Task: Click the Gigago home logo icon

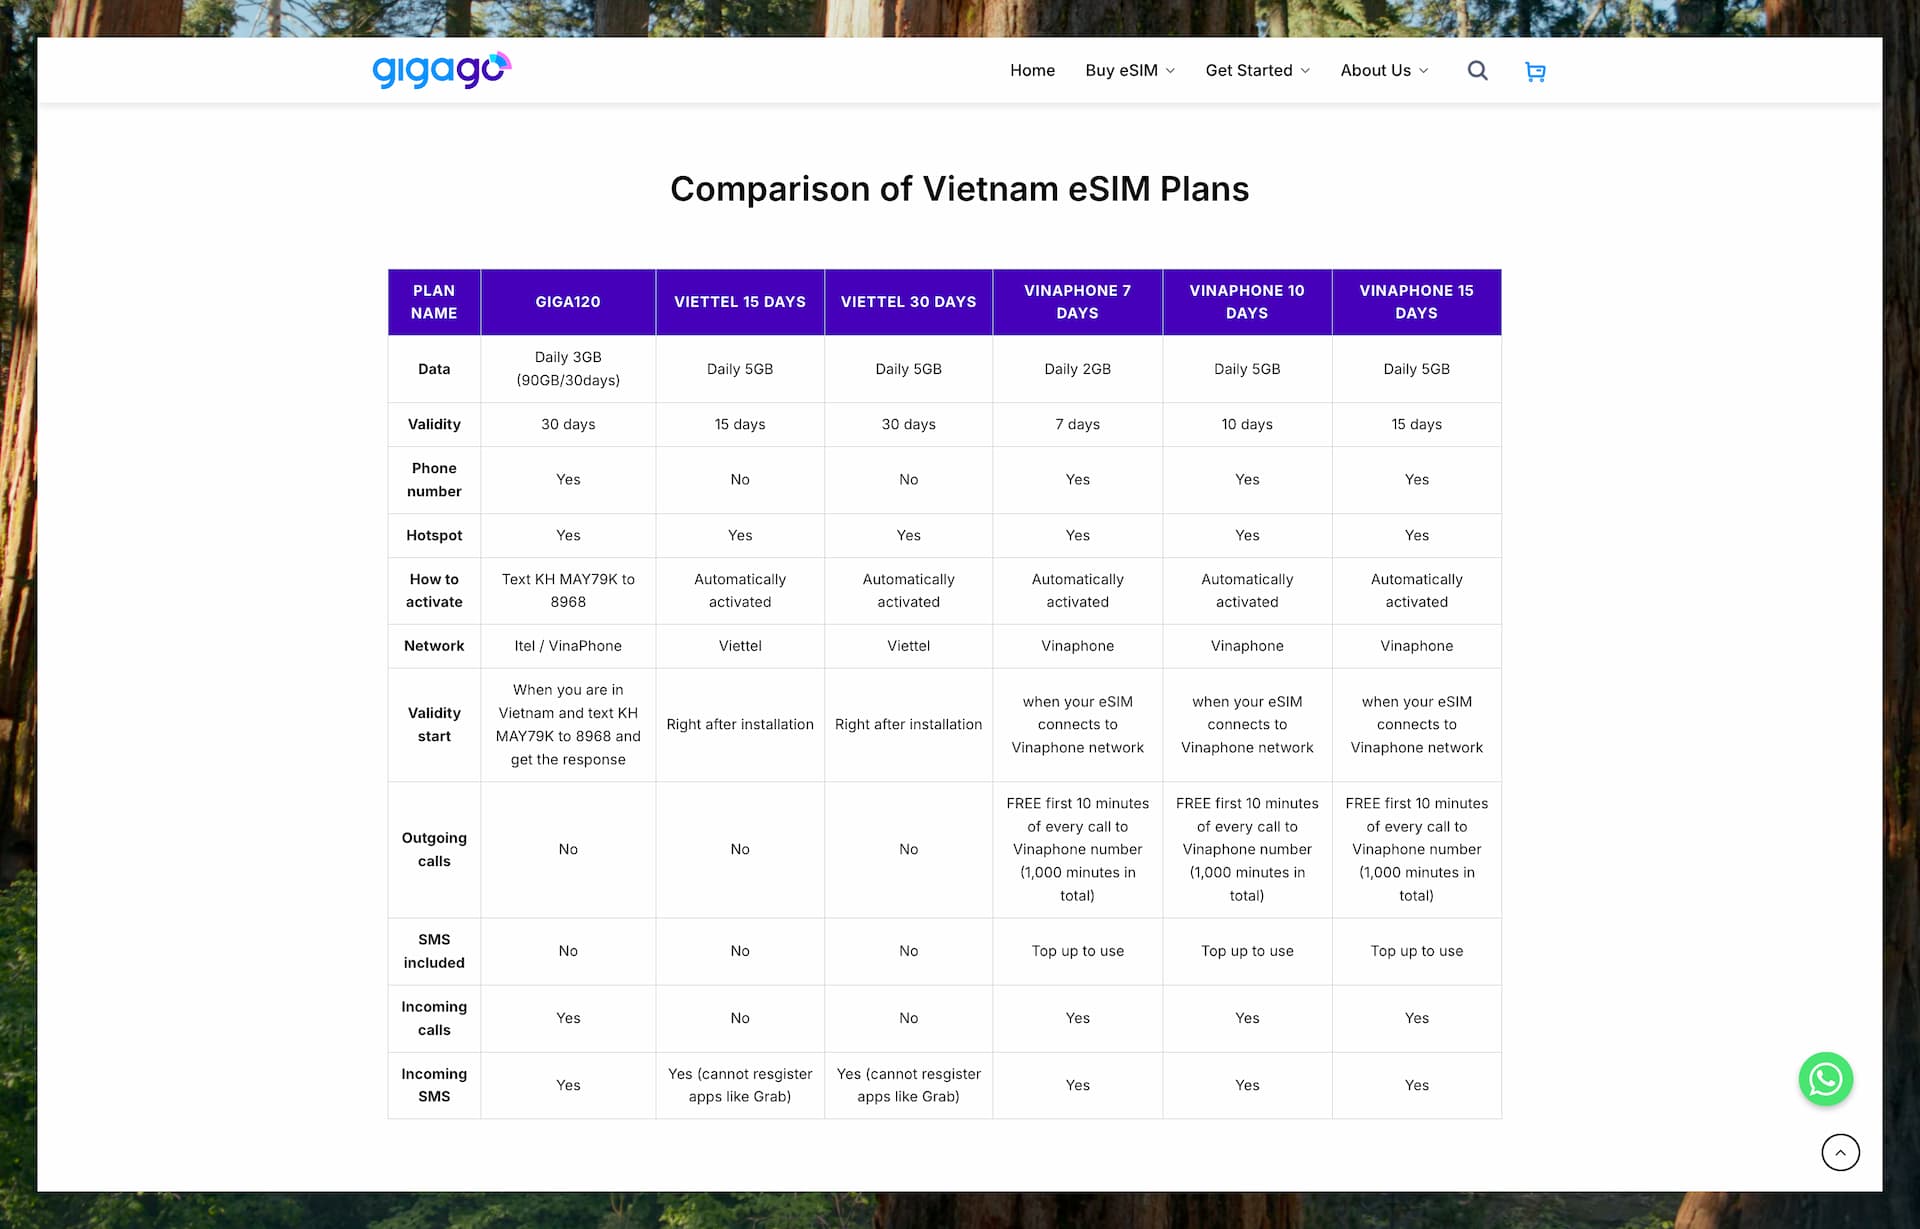Action: 444,69
